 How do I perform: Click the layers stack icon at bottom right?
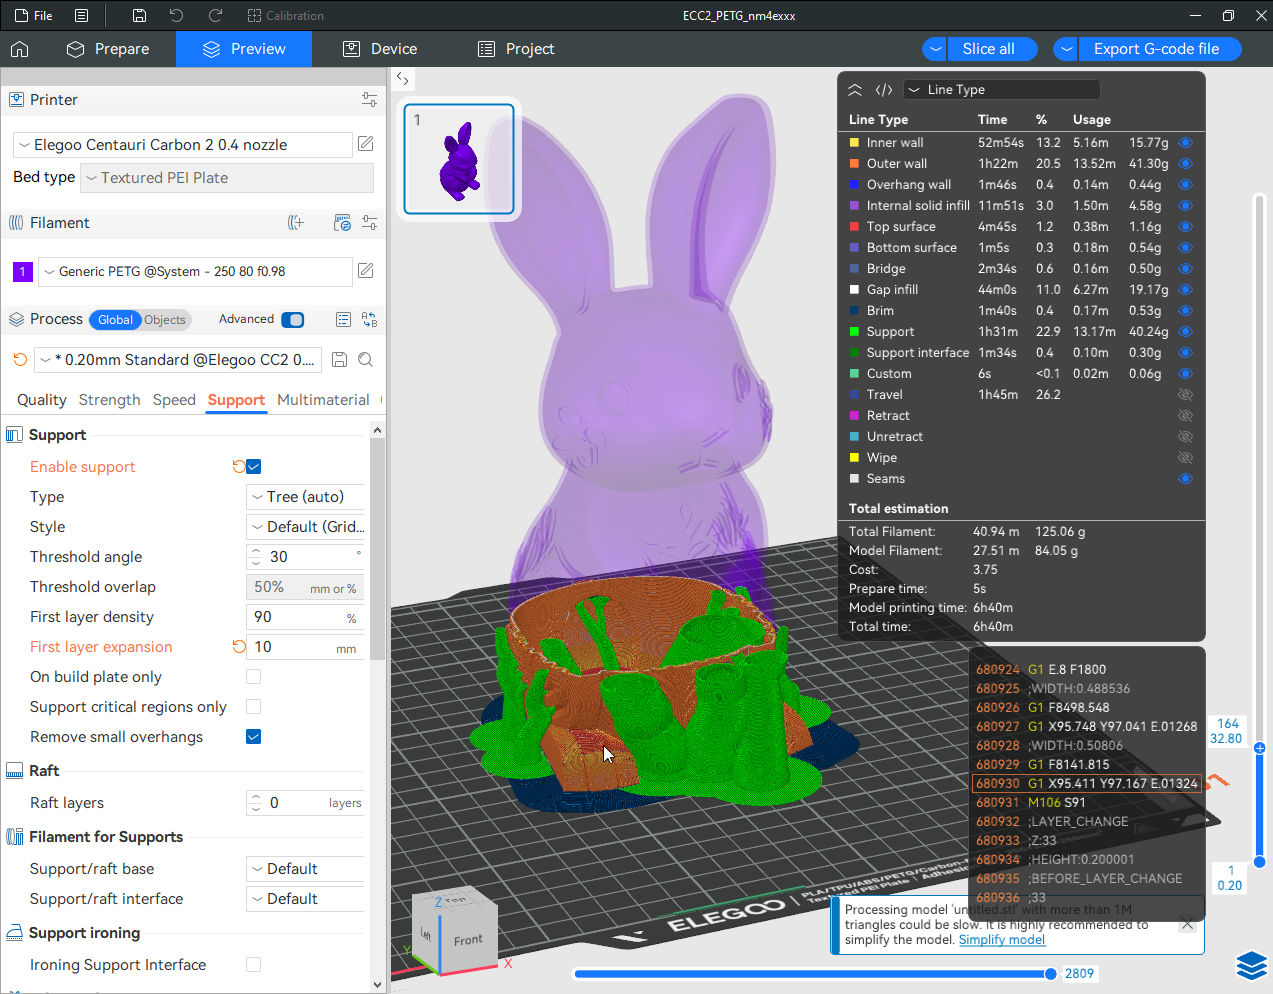[x=1251, y=966]
